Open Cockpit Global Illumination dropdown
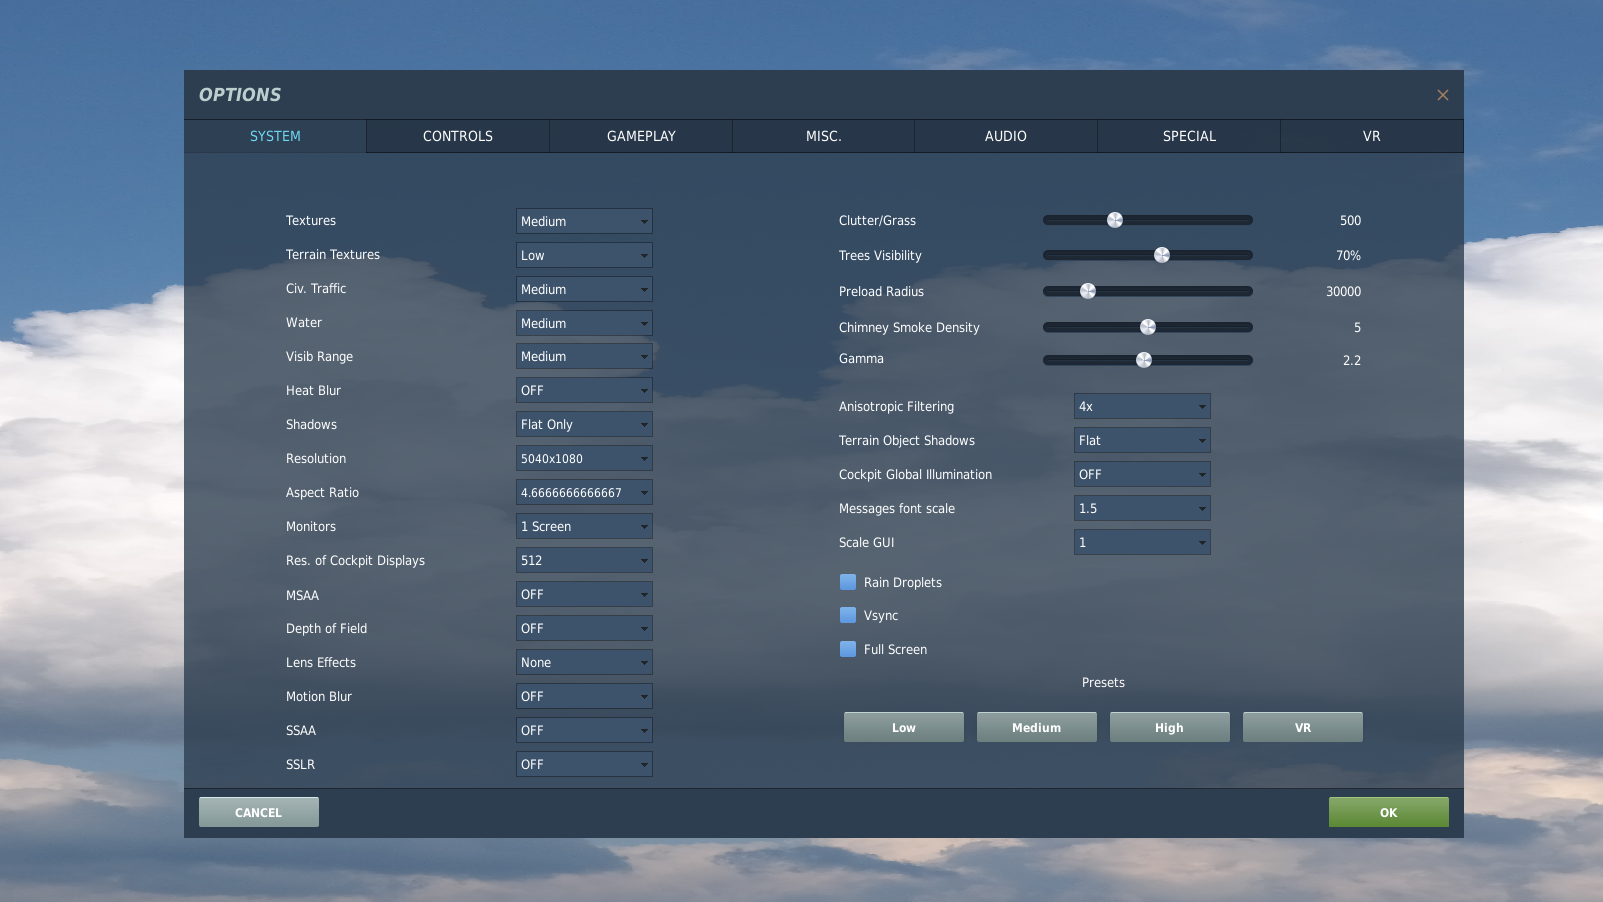1603x902 pixels. click(x=1142, y=474)
